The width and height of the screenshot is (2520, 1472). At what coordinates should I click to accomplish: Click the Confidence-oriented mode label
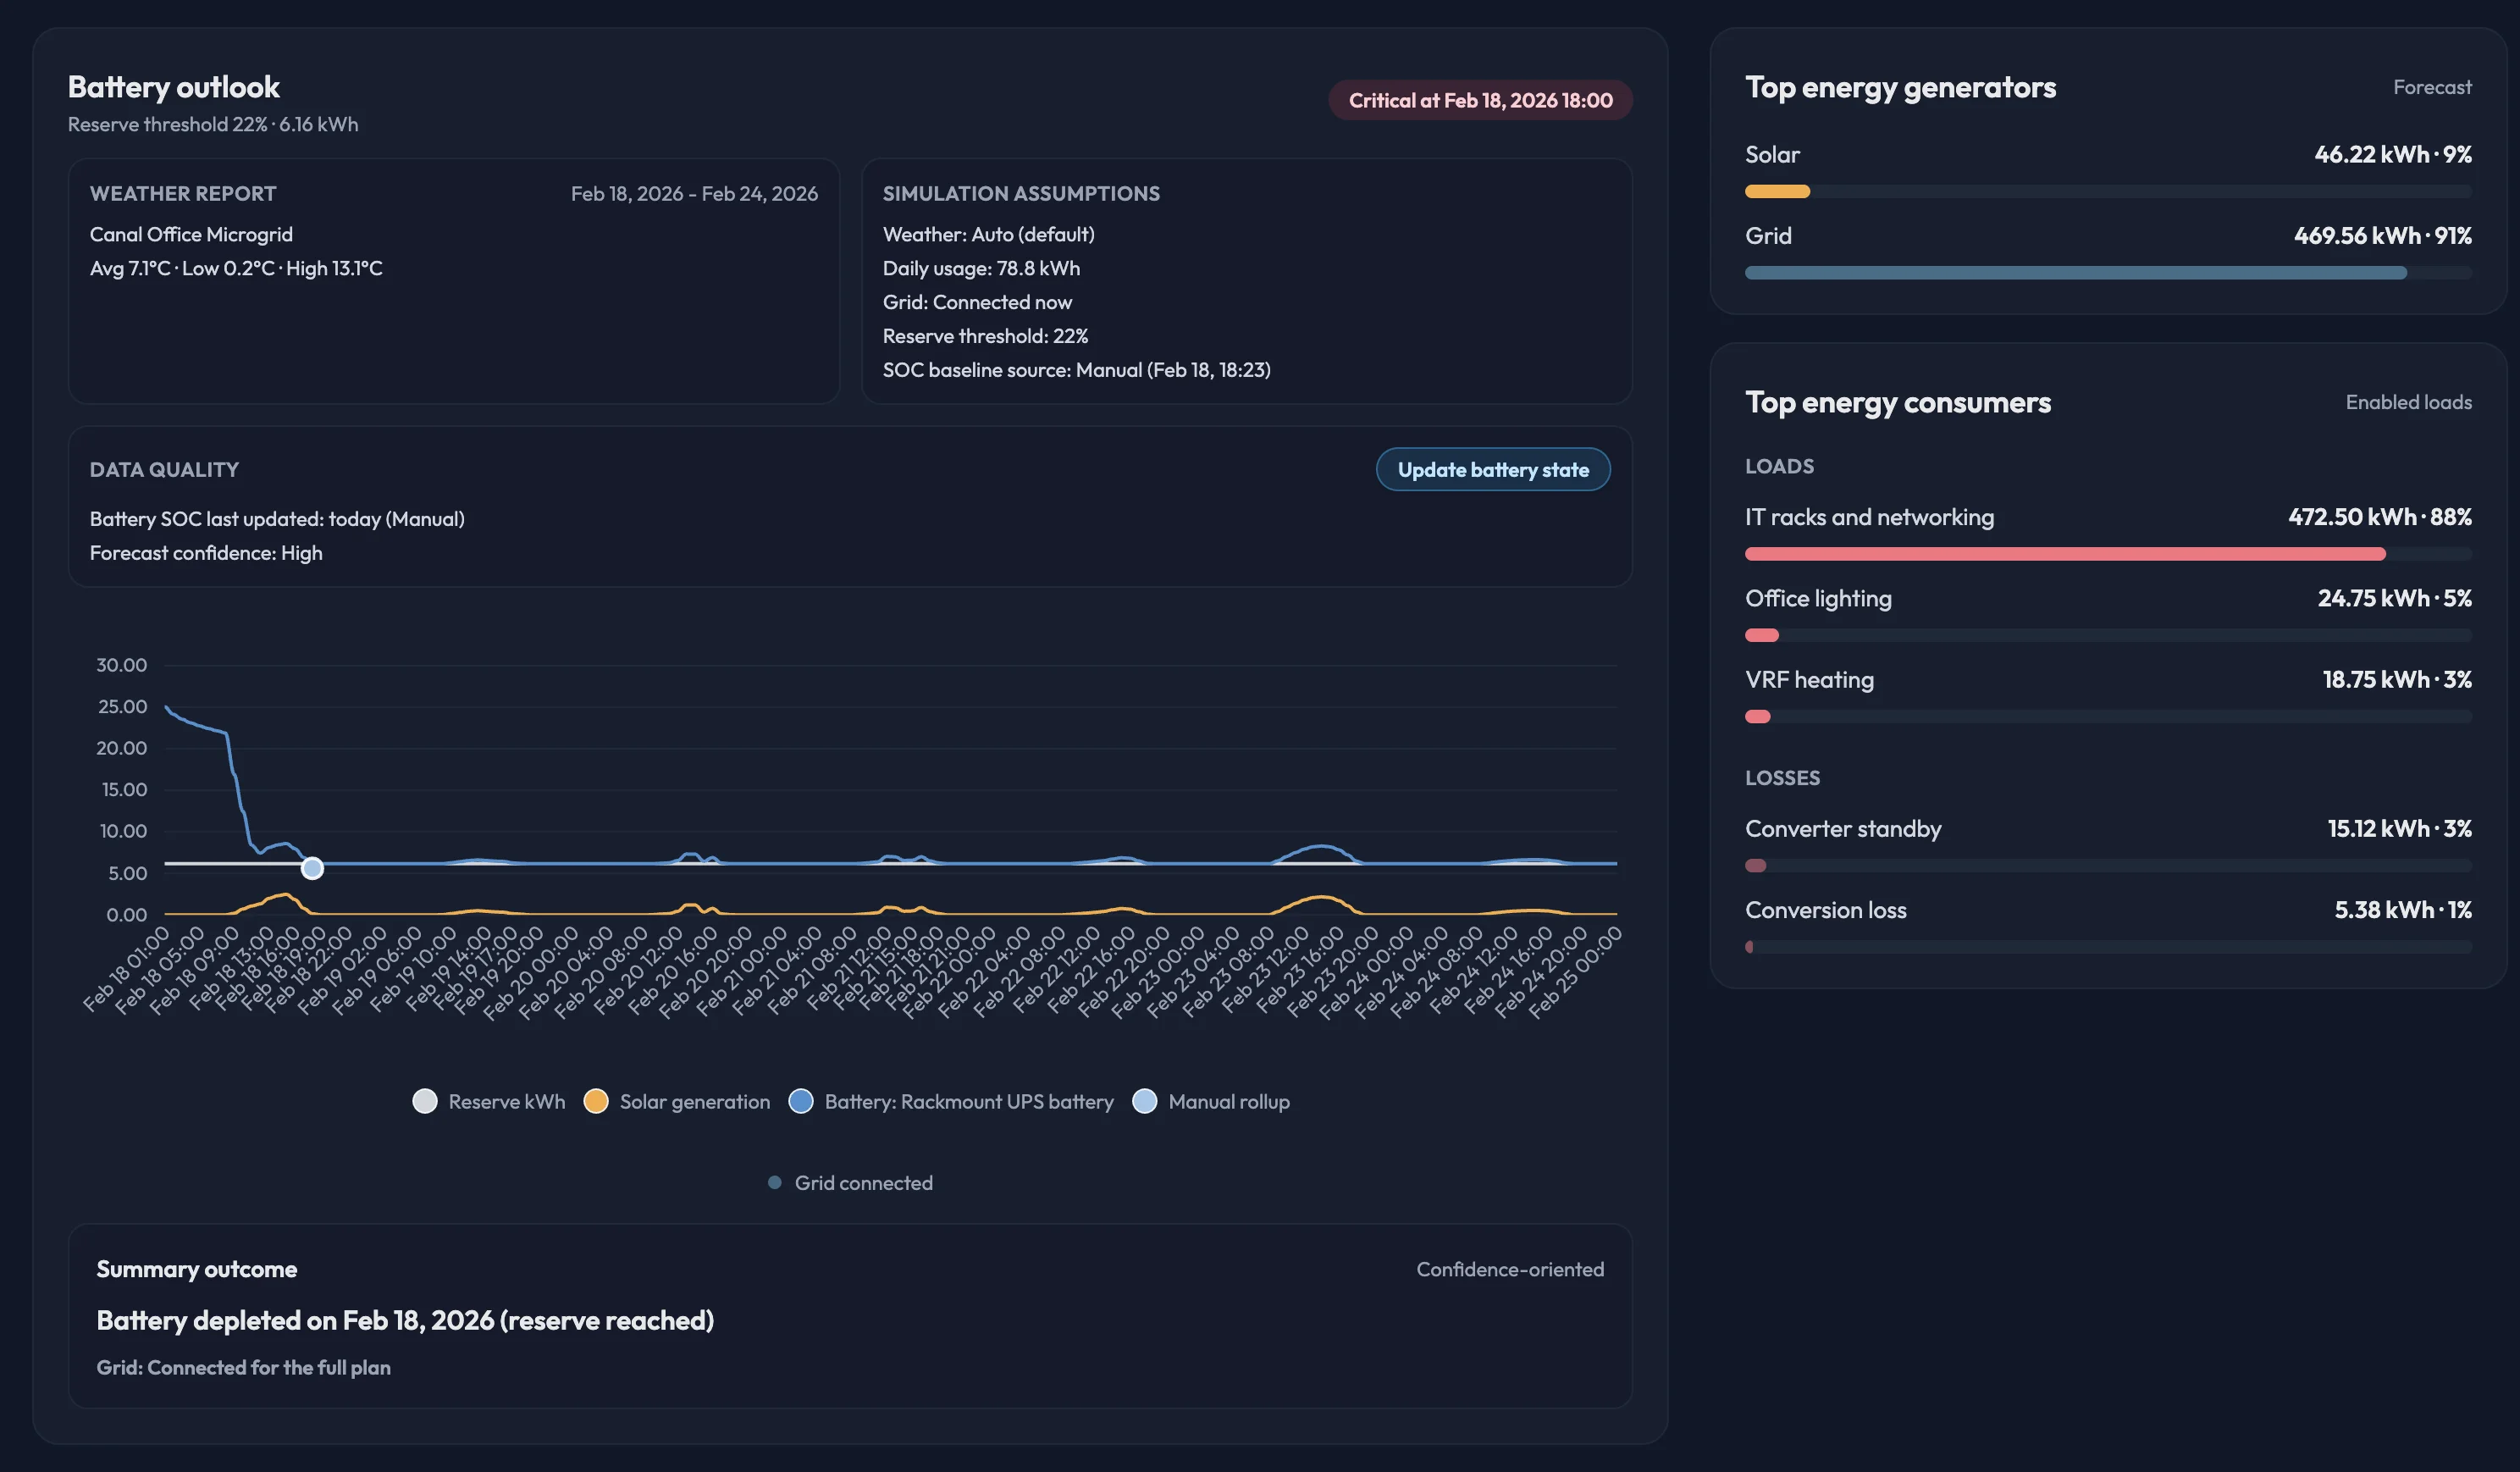click(1509, 1268)
